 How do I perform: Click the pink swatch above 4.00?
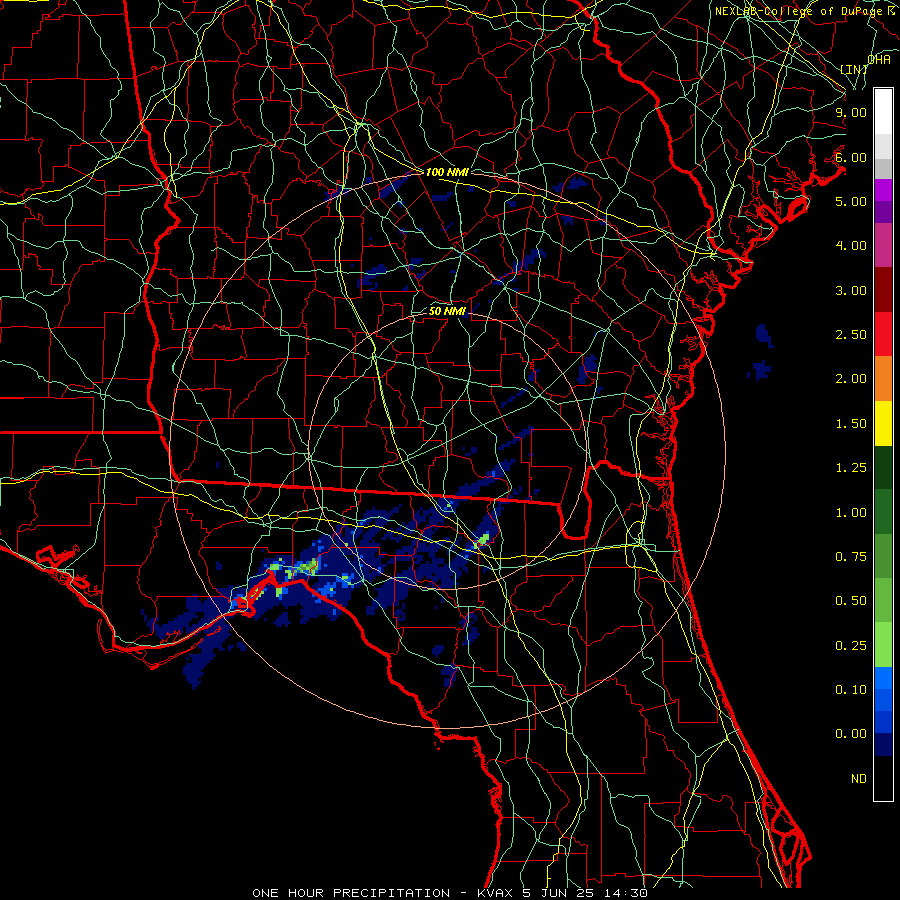point(883,245)
